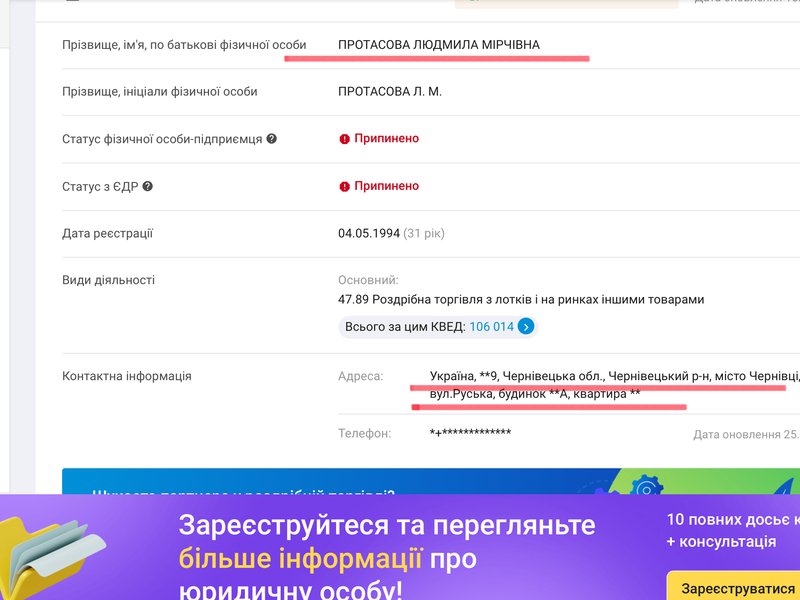Click the help icon beside Статус фізичної особи-підприємця

click(x=272, y=139)
